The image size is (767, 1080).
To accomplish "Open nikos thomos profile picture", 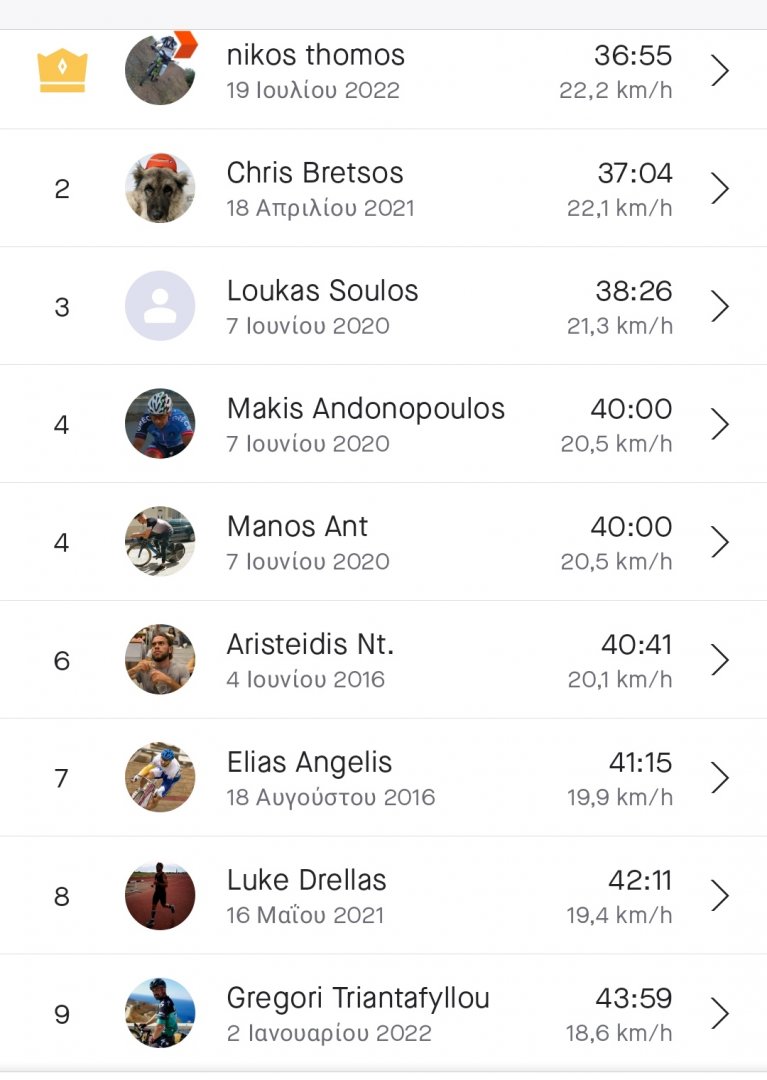I will click(x=160, y=70).
